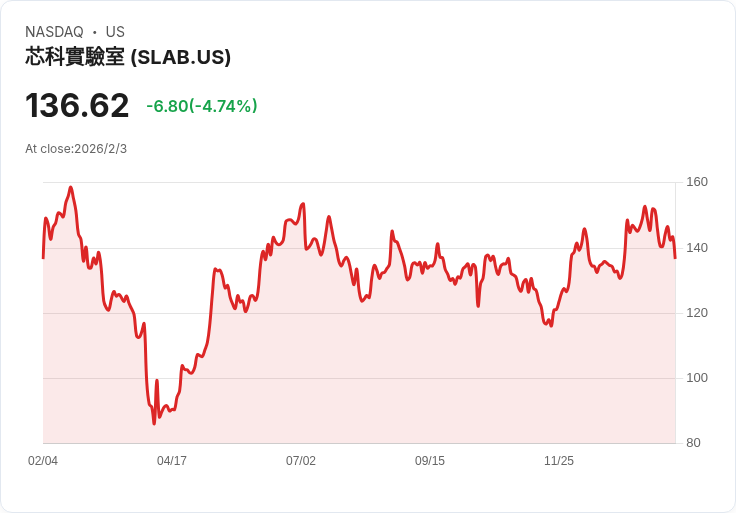The image size is (736, 513).
Task: Click the 80 y-axis price label
Action: [694, 443]
